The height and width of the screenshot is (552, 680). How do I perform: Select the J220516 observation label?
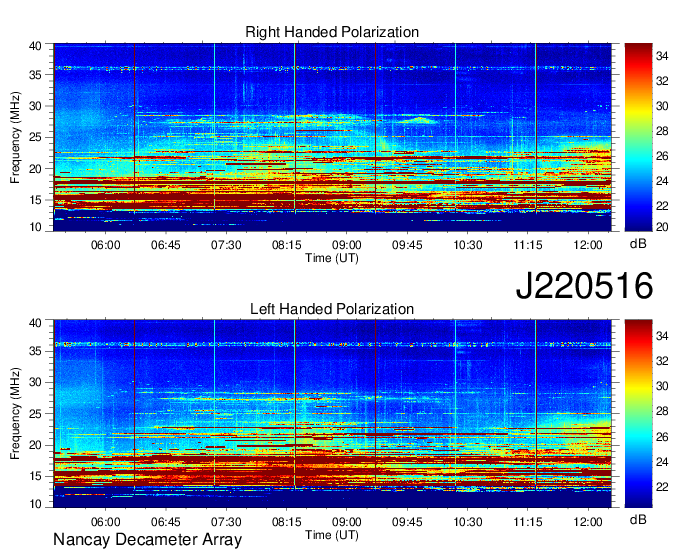coord(584,286)
